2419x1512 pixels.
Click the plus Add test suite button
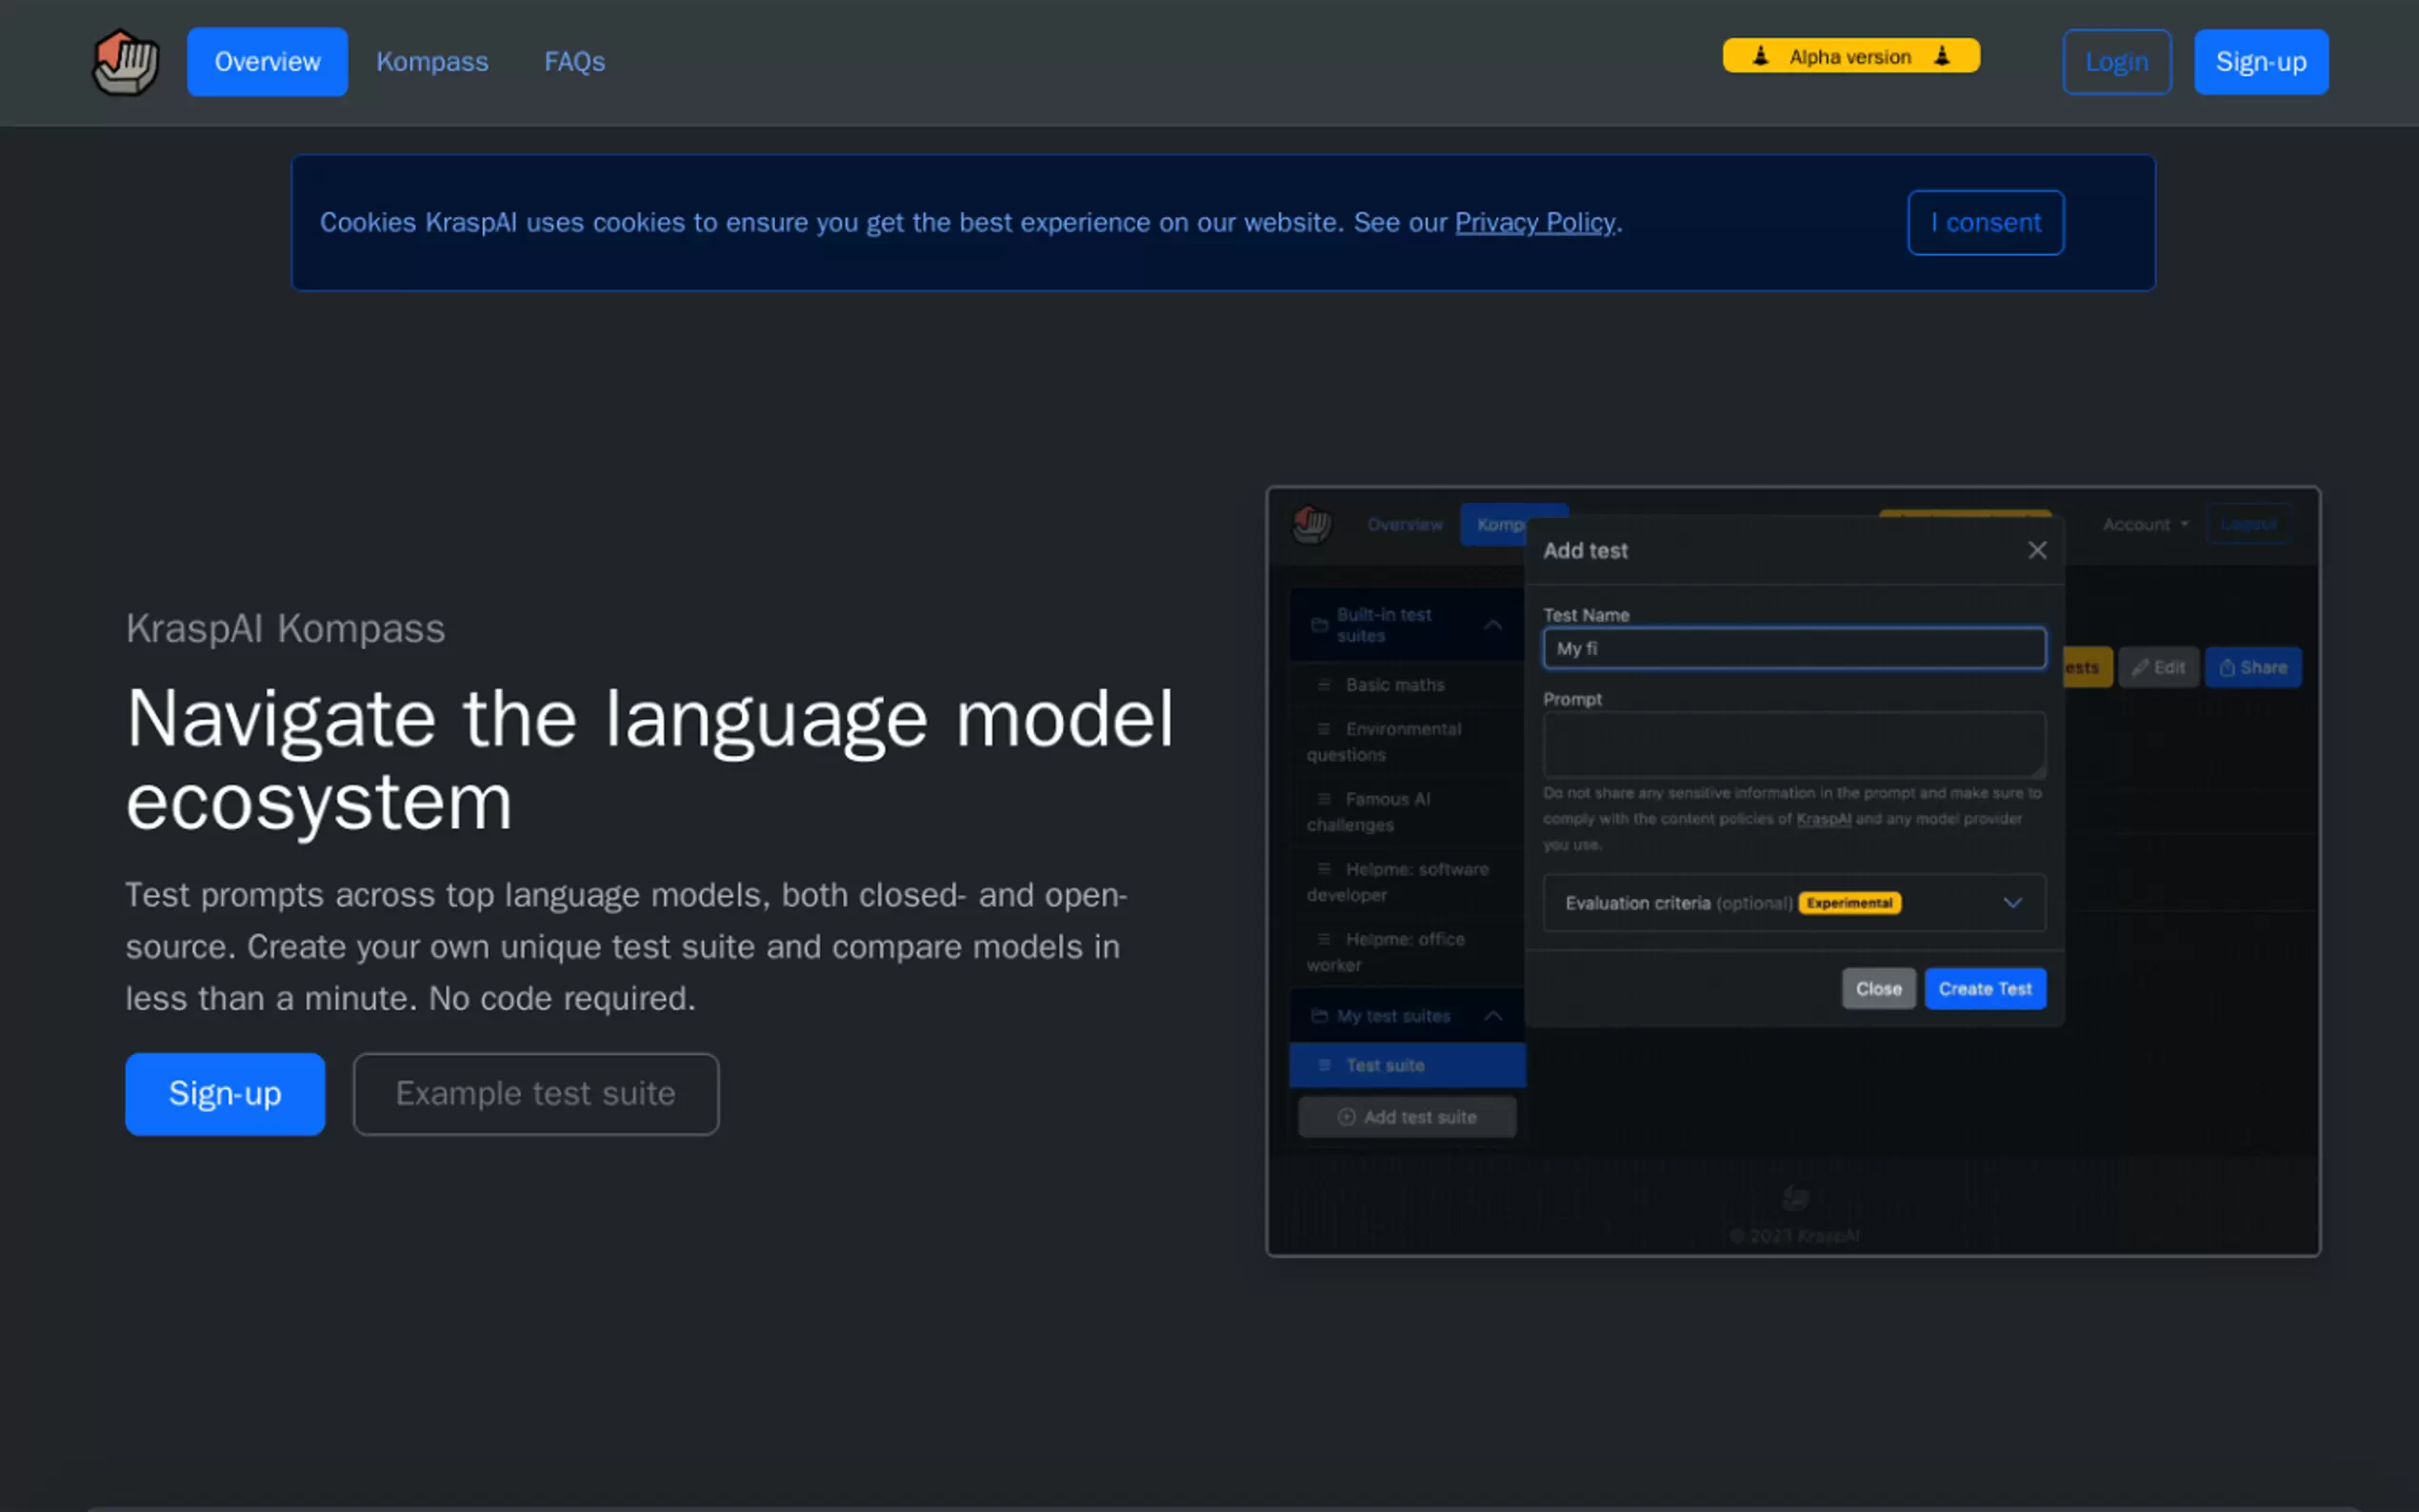pos(1406,1117)
